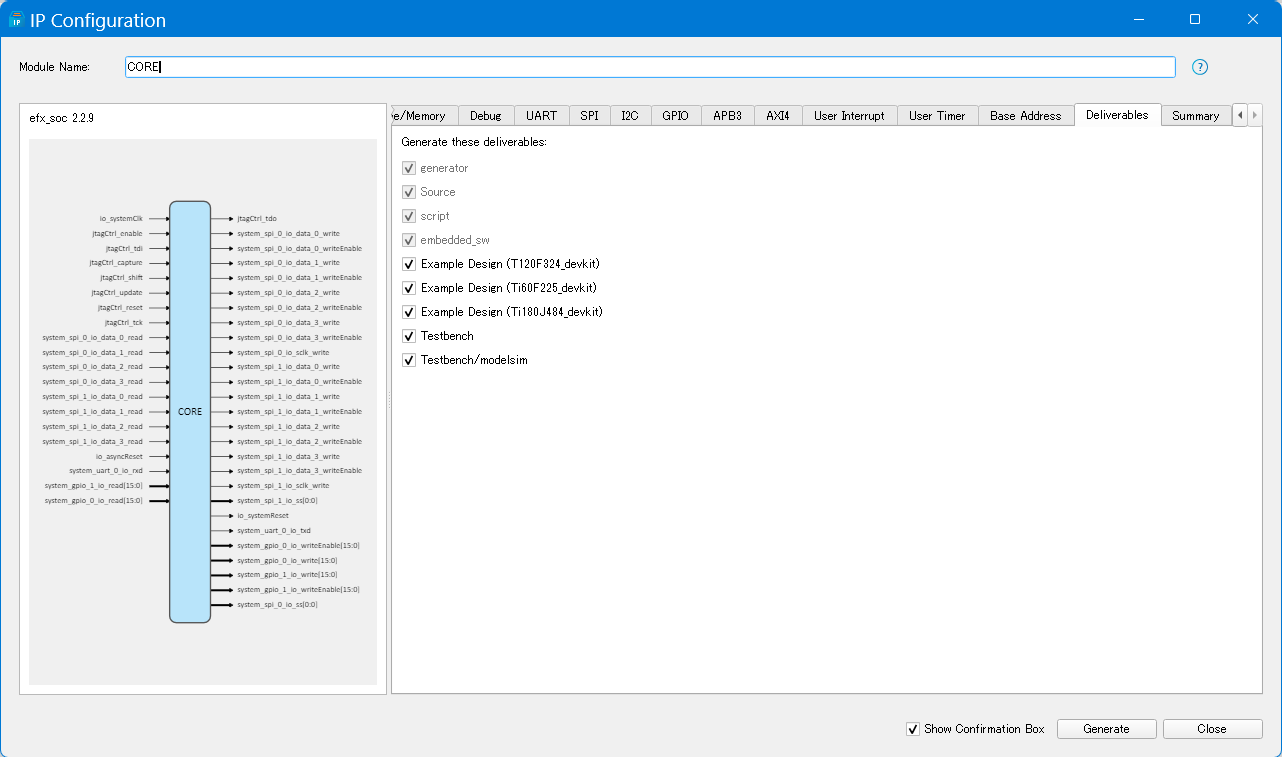Toggle Show Confirmation Box checkbox
This screenshot has width=1282, height=757.
(912, 729)
